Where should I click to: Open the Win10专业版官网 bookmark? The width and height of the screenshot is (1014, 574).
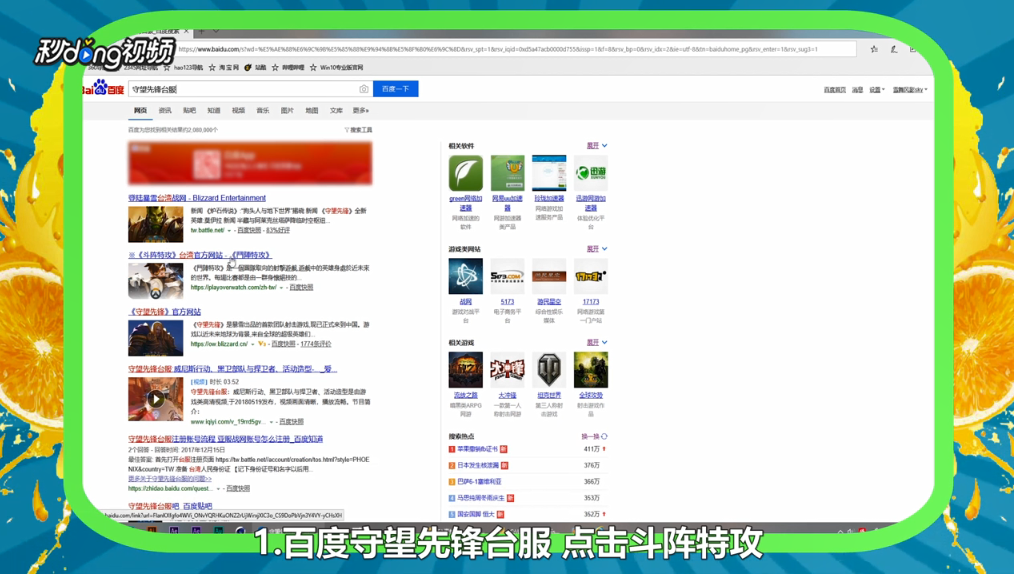(x=336, y=67)
